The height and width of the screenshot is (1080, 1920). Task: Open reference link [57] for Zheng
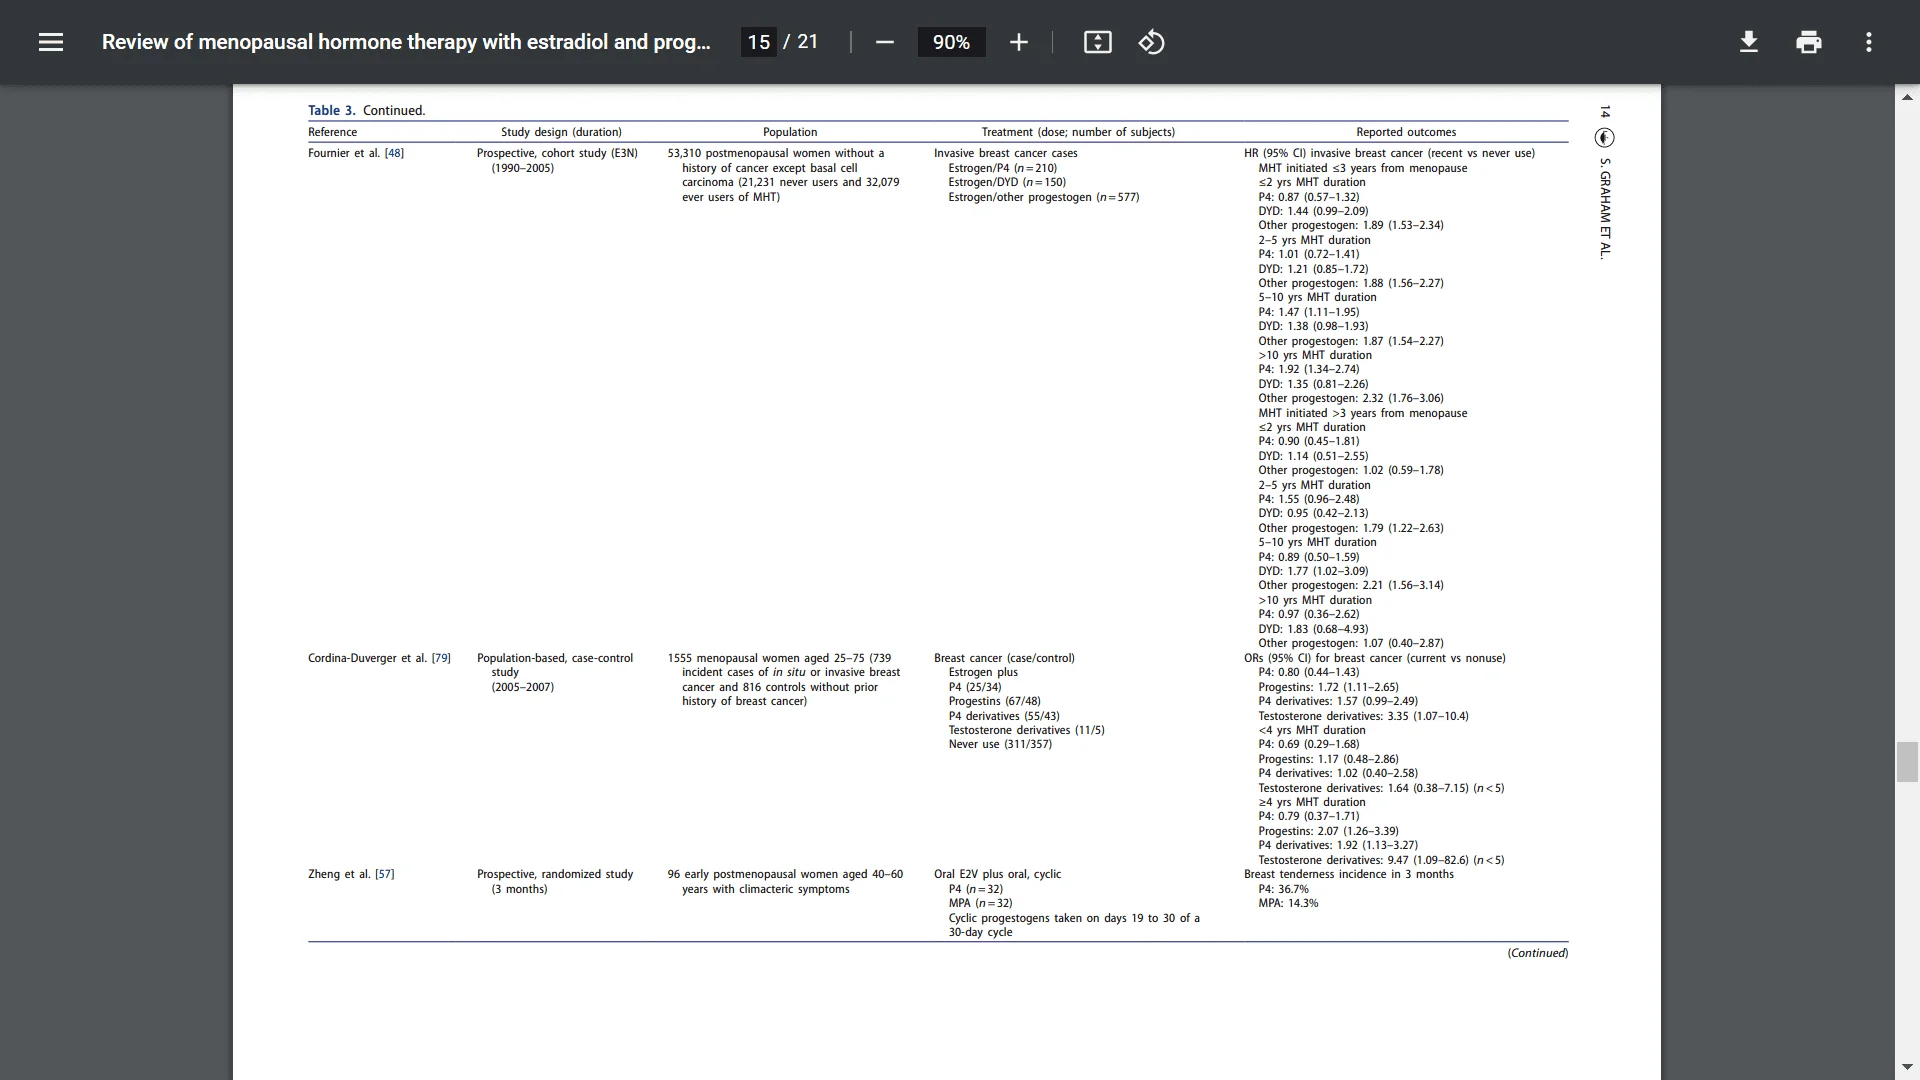tap(385, 874)
